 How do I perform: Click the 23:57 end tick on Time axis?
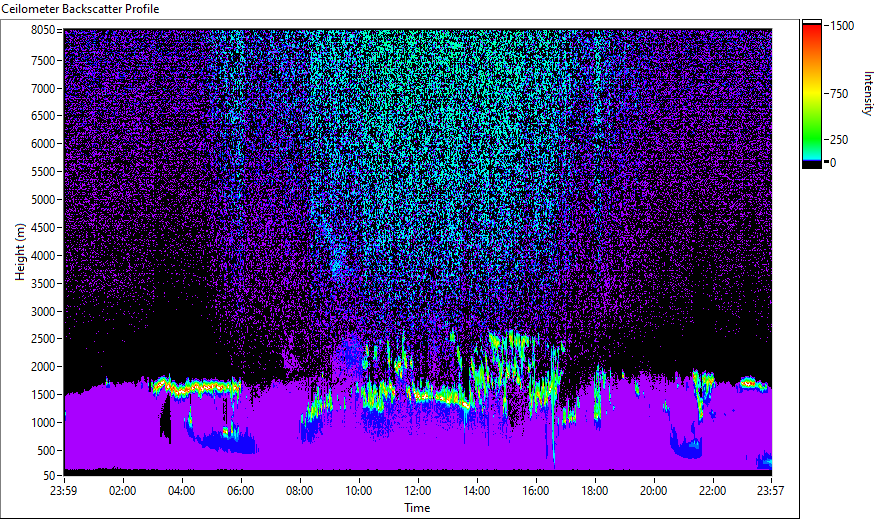coord(770,491)
